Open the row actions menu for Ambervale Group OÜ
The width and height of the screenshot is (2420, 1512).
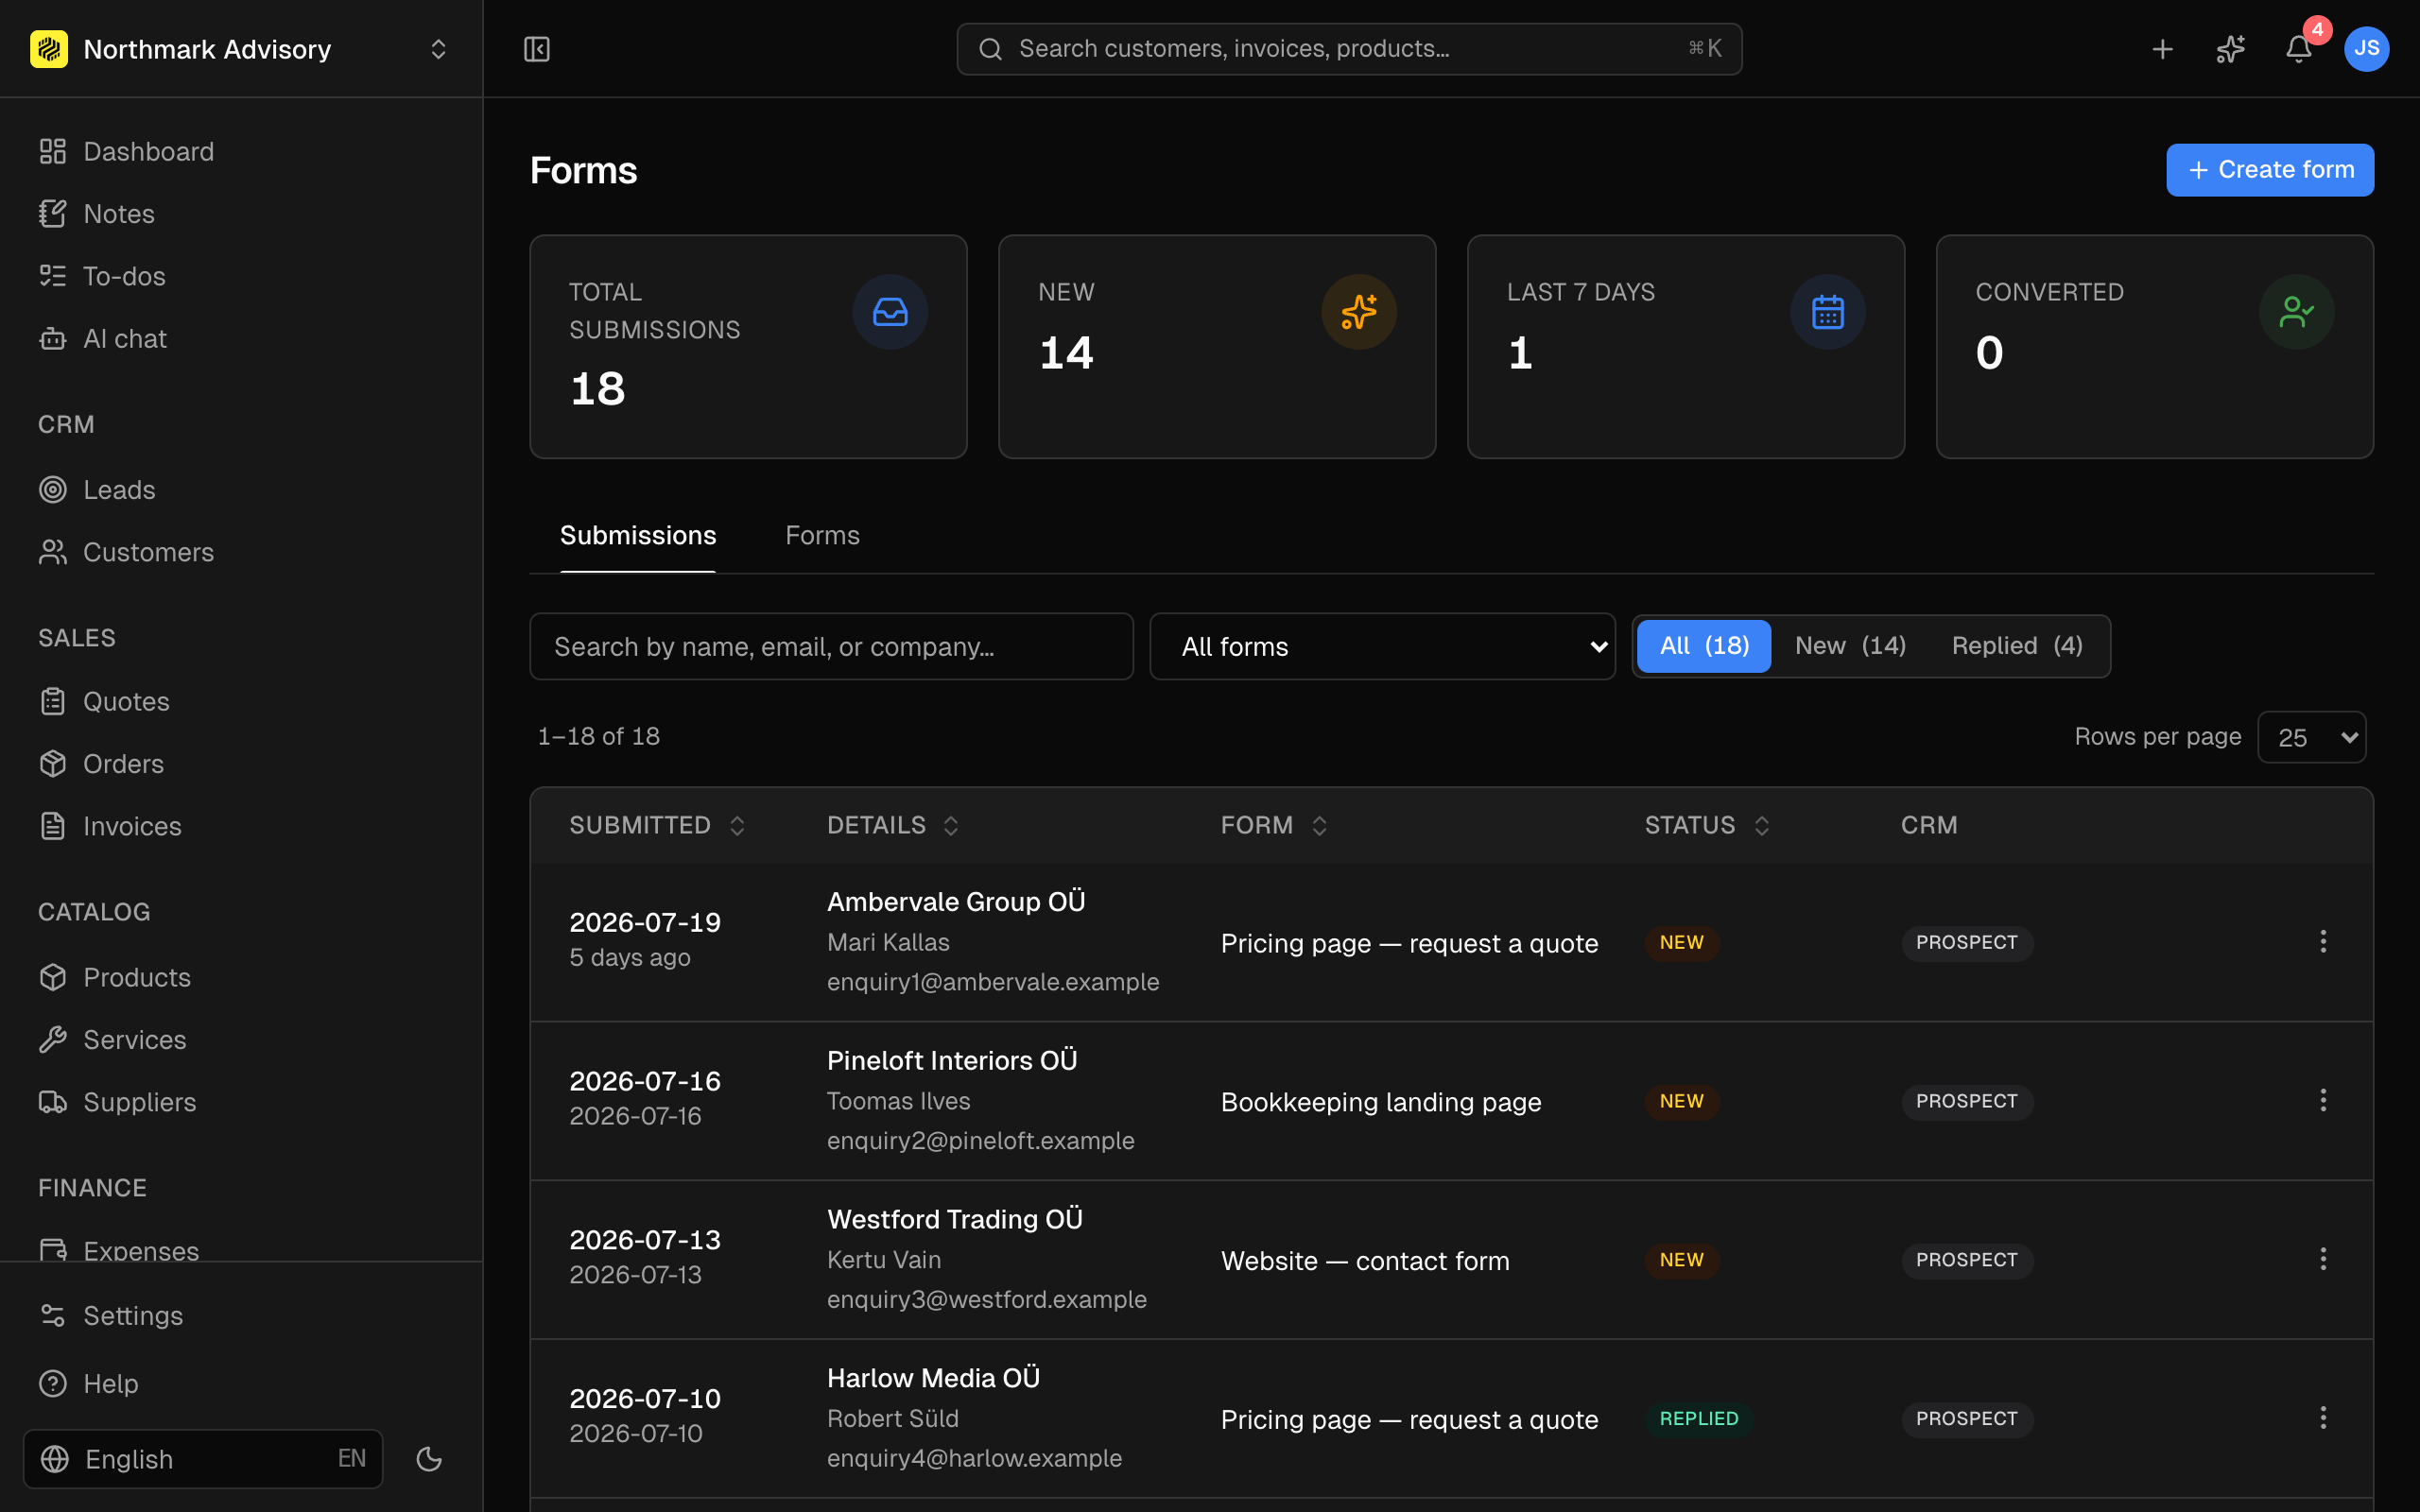2323,942
